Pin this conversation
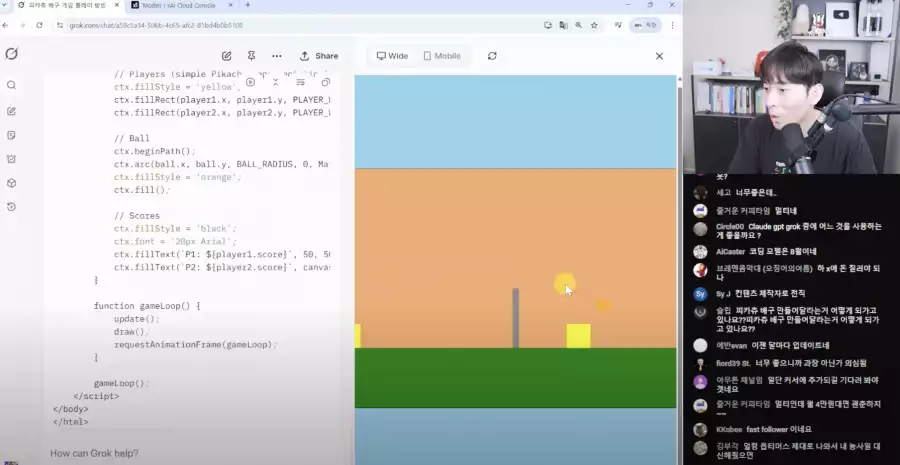The image size is (900, 465). coord(251,56)
